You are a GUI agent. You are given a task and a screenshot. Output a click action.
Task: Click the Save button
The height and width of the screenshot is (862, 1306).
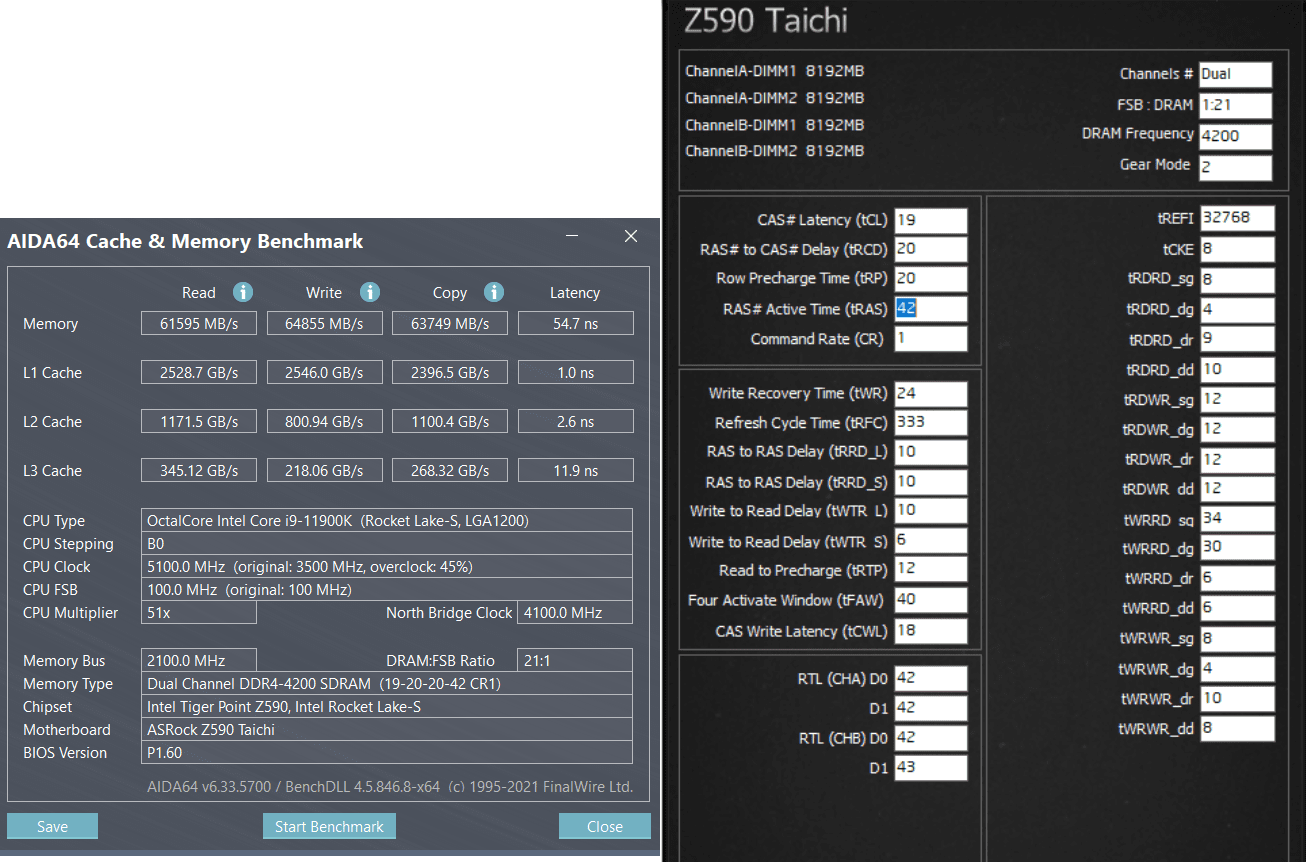52,826
